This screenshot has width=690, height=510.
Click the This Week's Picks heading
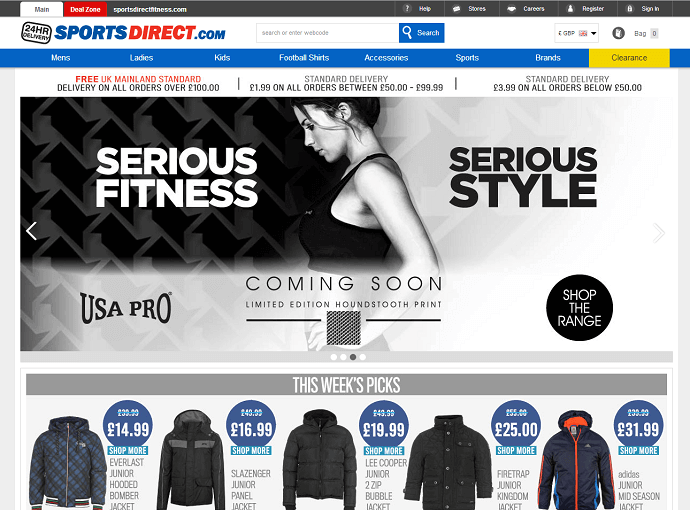(346, 385)
